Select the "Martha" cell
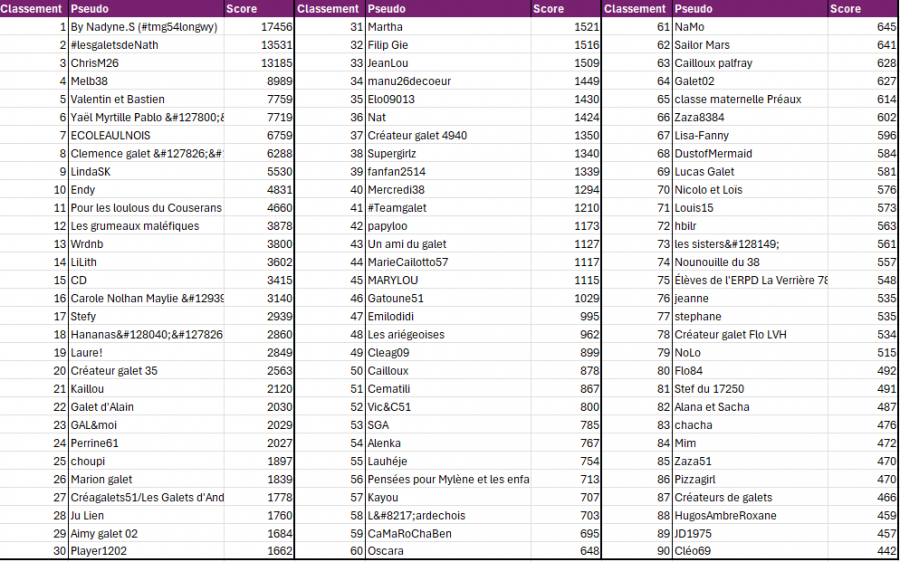 pos(385,27)
